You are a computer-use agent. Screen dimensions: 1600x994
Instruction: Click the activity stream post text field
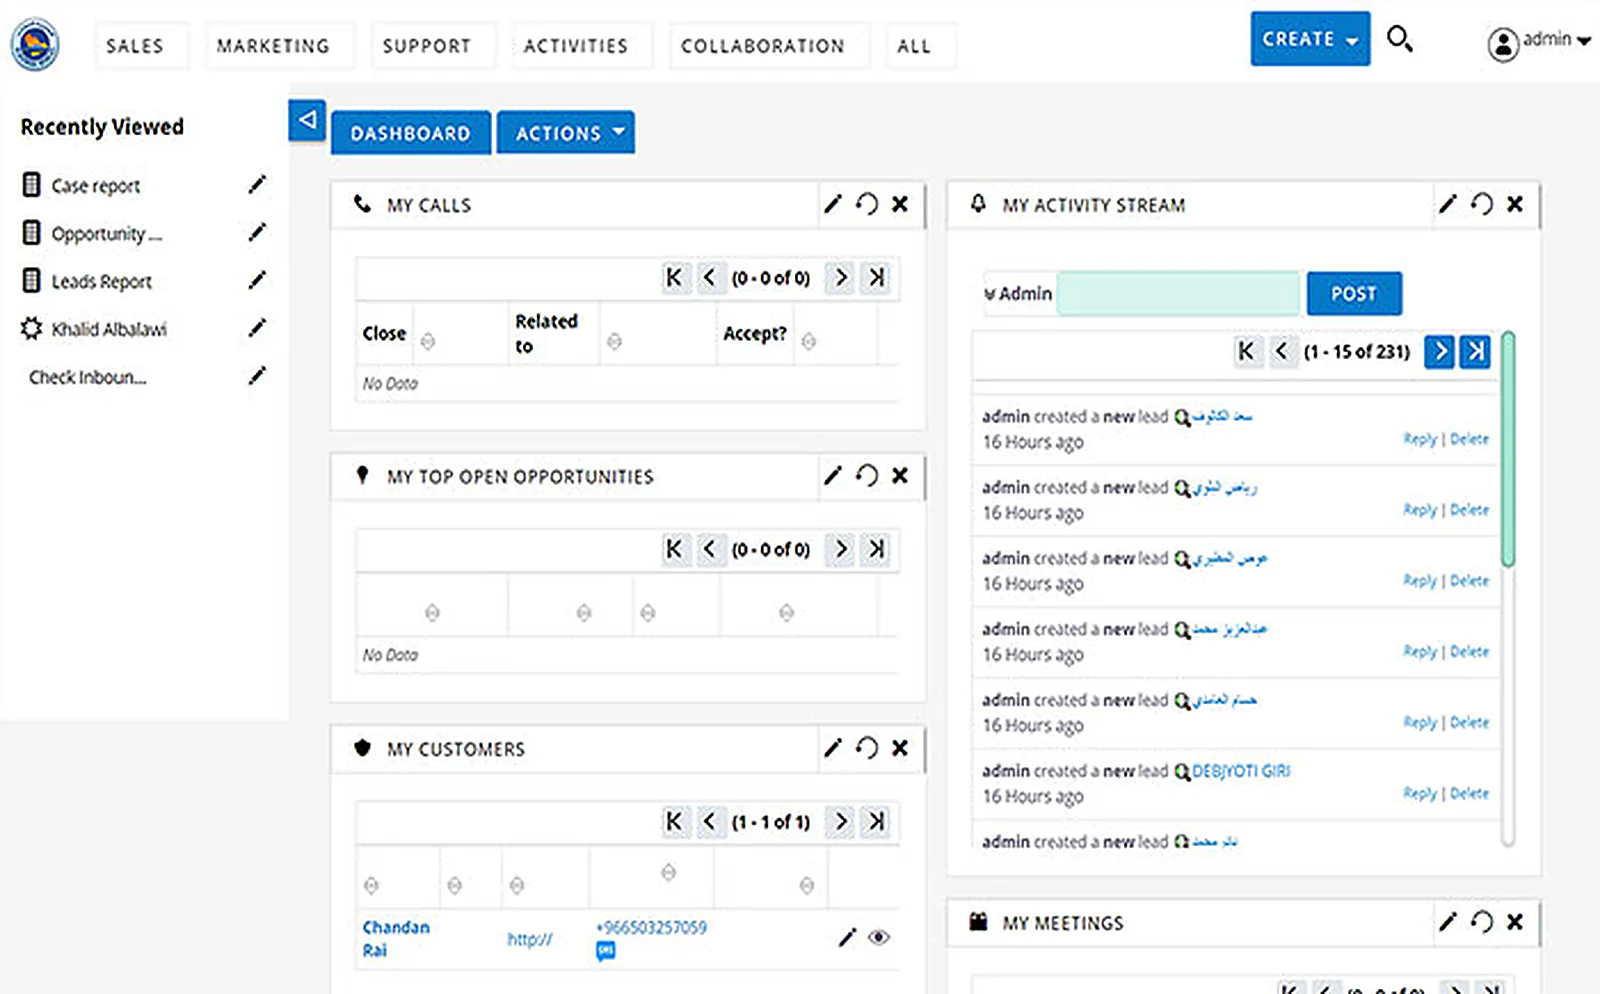click(x=1179, y=294)
